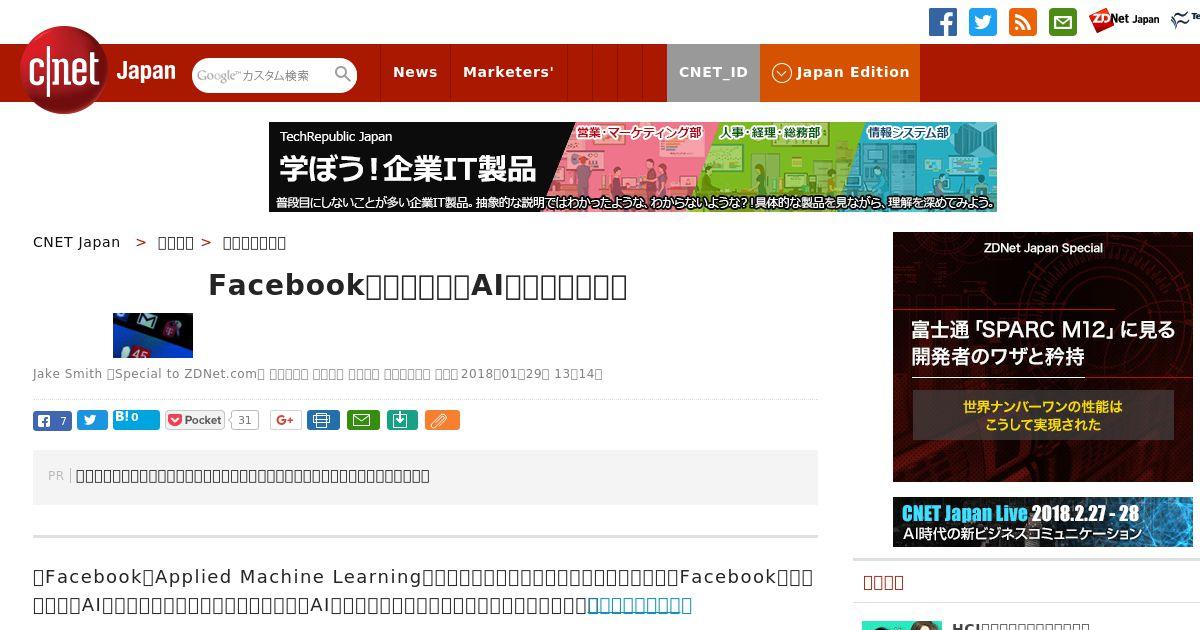Share the article on Facebook (count 7)
Viewport: 1200px width, 630px height.
click(52, 421)
